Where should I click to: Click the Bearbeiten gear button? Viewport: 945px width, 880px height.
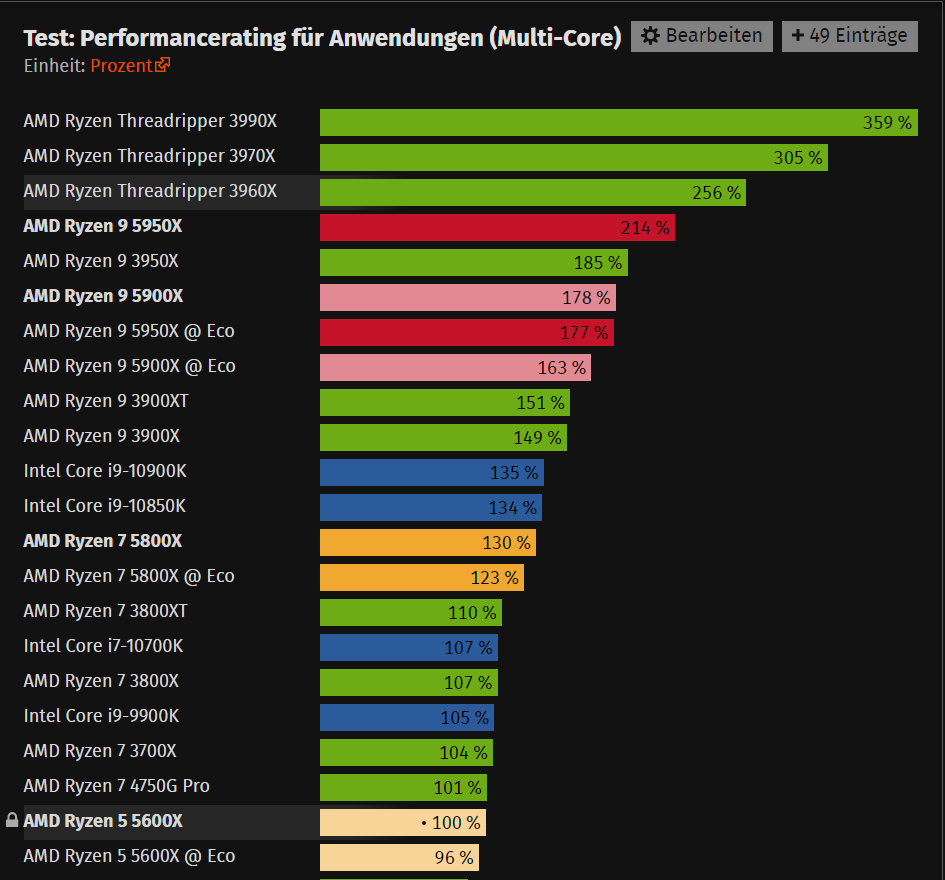[x=702, y=36]
